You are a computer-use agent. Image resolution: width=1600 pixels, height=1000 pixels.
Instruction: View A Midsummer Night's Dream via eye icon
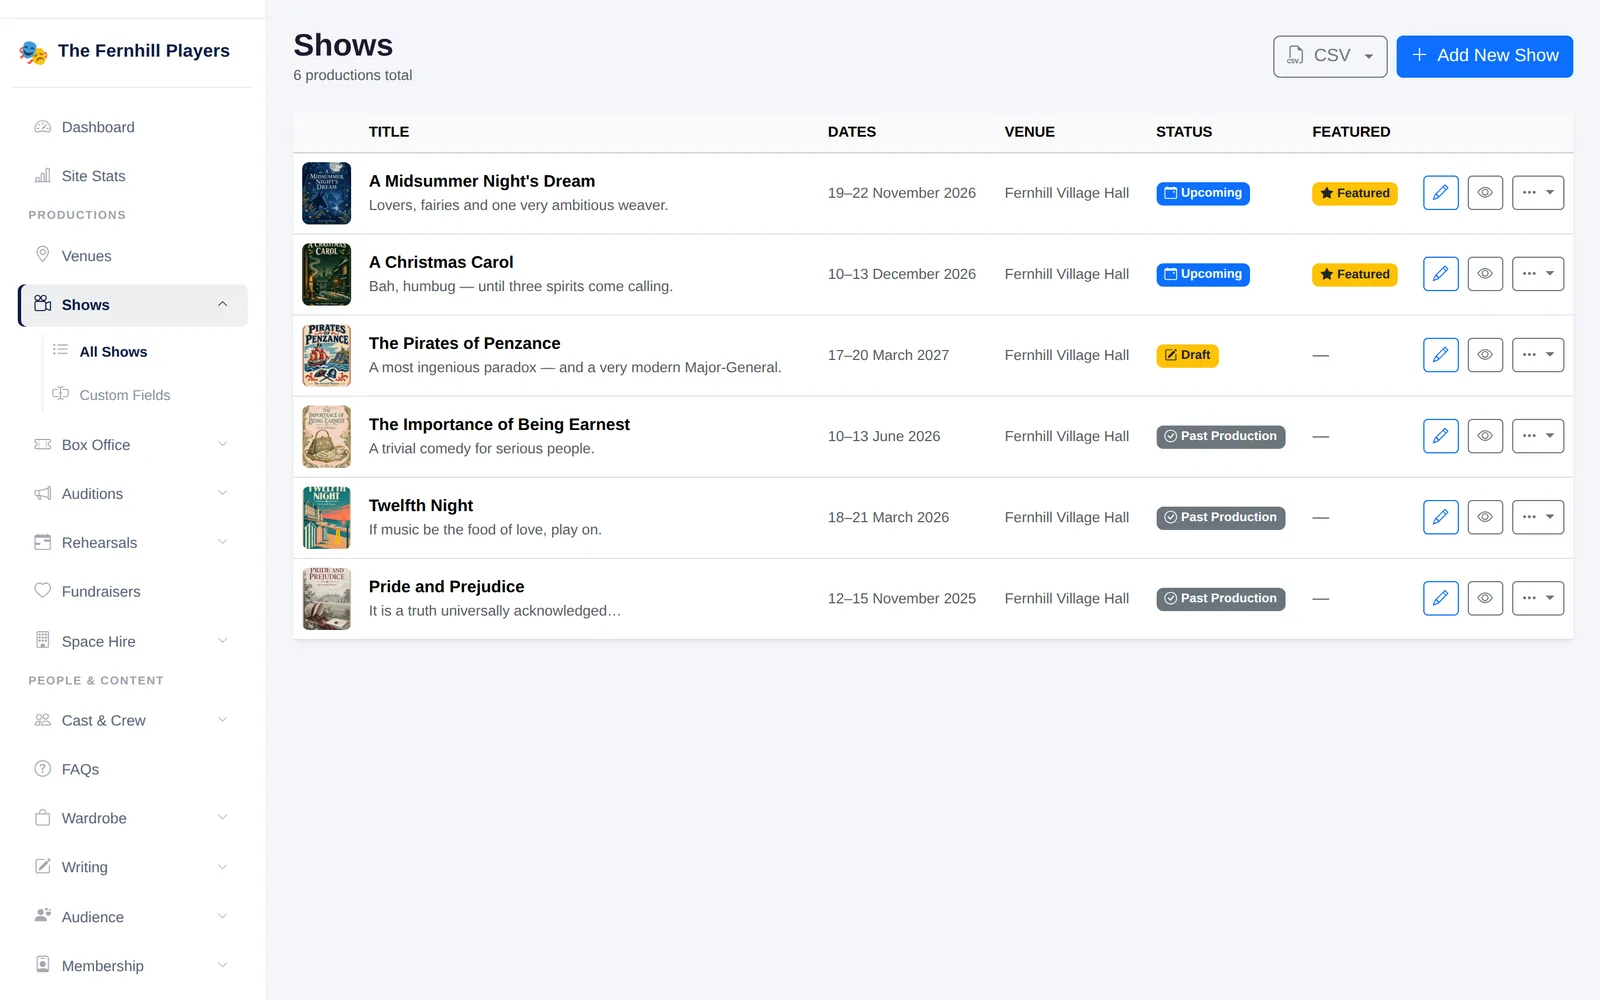coord(1485,193)
